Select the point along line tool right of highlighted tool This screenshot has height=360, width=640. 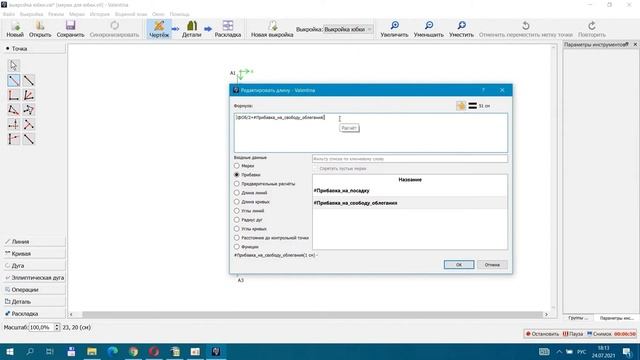[29, 80]
